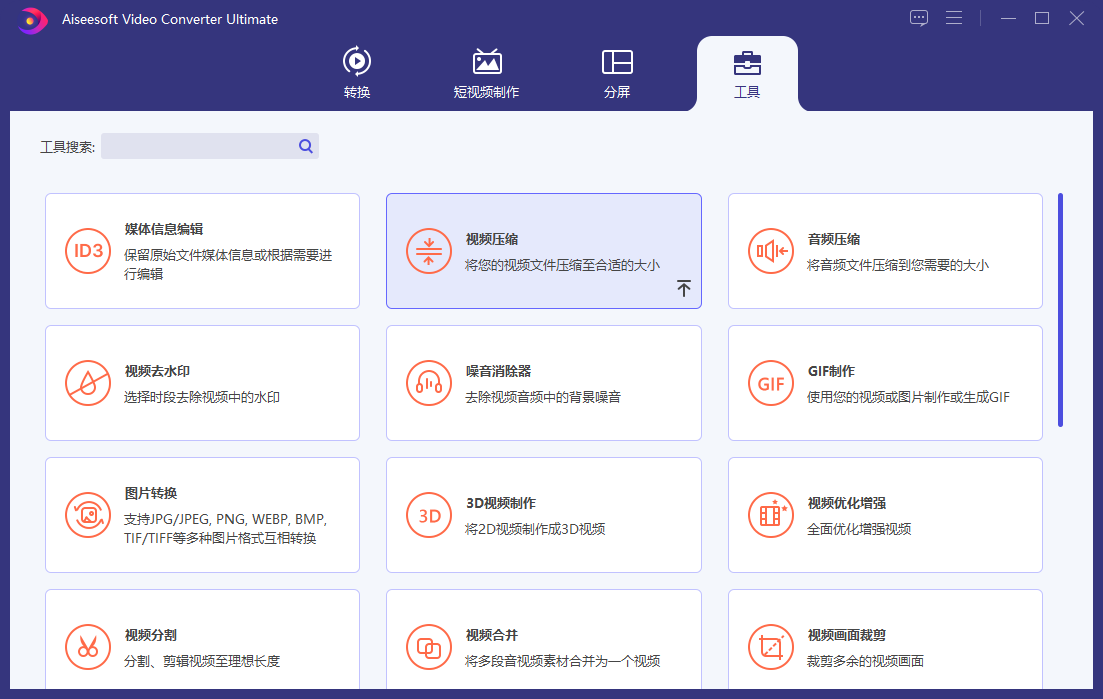
Task: Open the video cropper icon
Action: coord(771,647)
